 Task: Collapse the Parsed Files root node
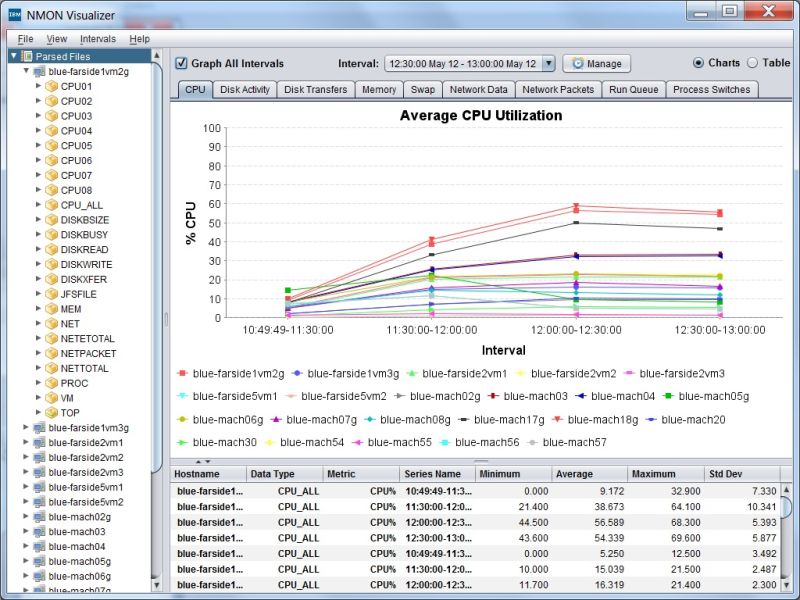(14, 56)
